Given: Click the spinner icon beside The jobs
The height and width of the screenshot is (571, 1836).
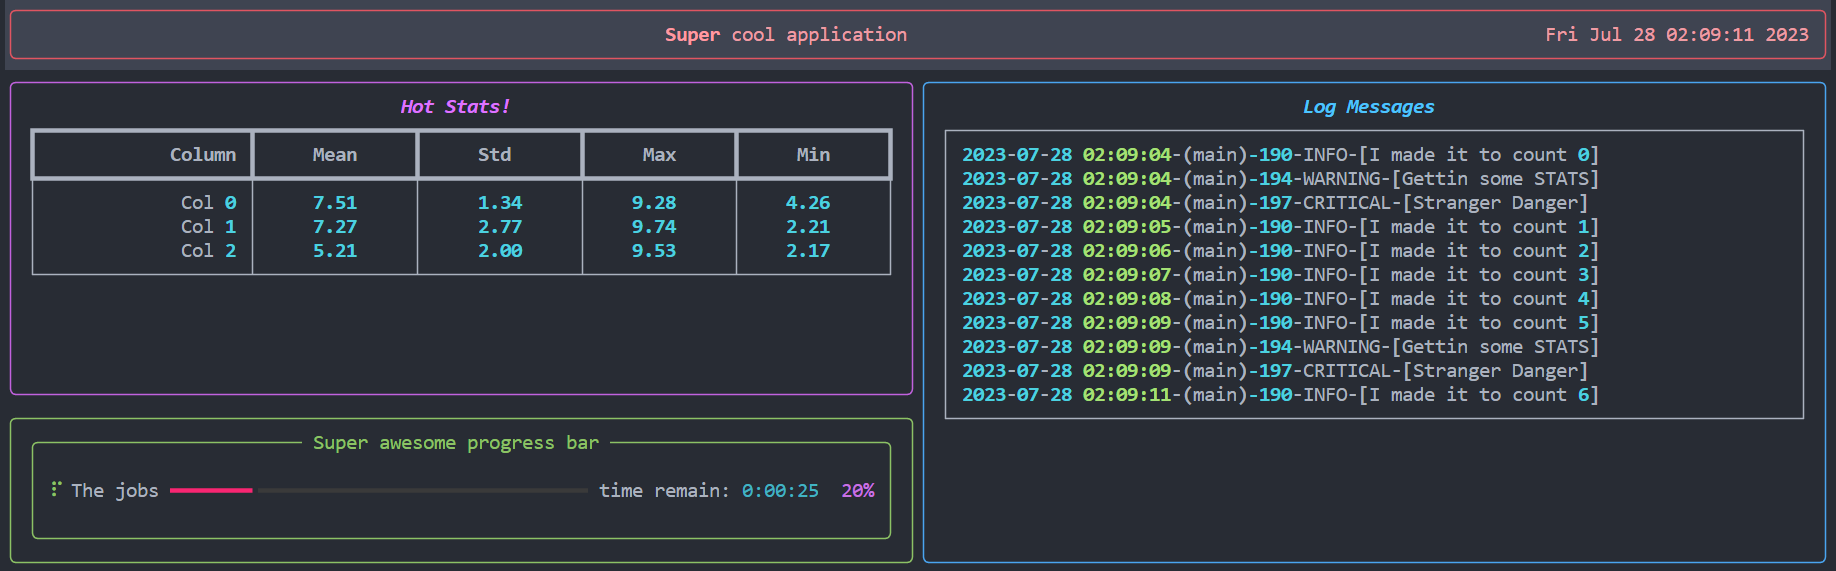Looking at the screenshot, I should click(x=56, y=489).
